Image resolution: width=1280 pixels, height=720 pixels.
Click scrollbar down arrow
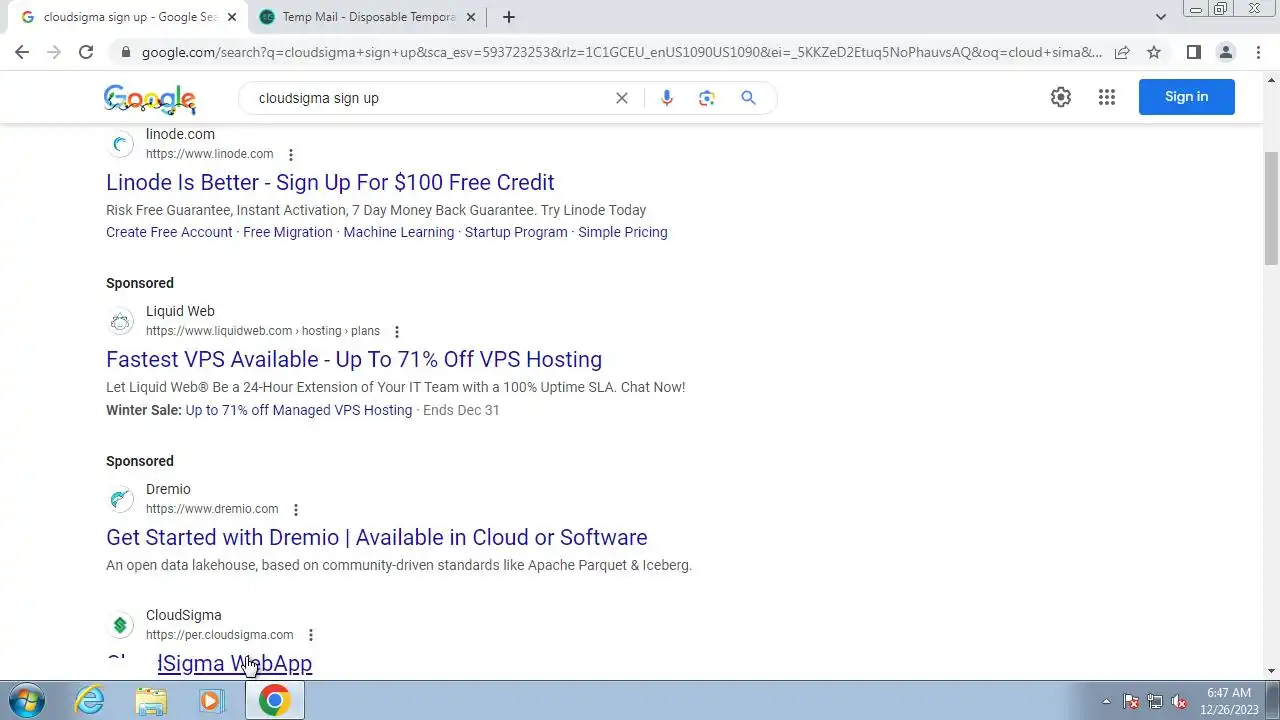click(1271, 671)
